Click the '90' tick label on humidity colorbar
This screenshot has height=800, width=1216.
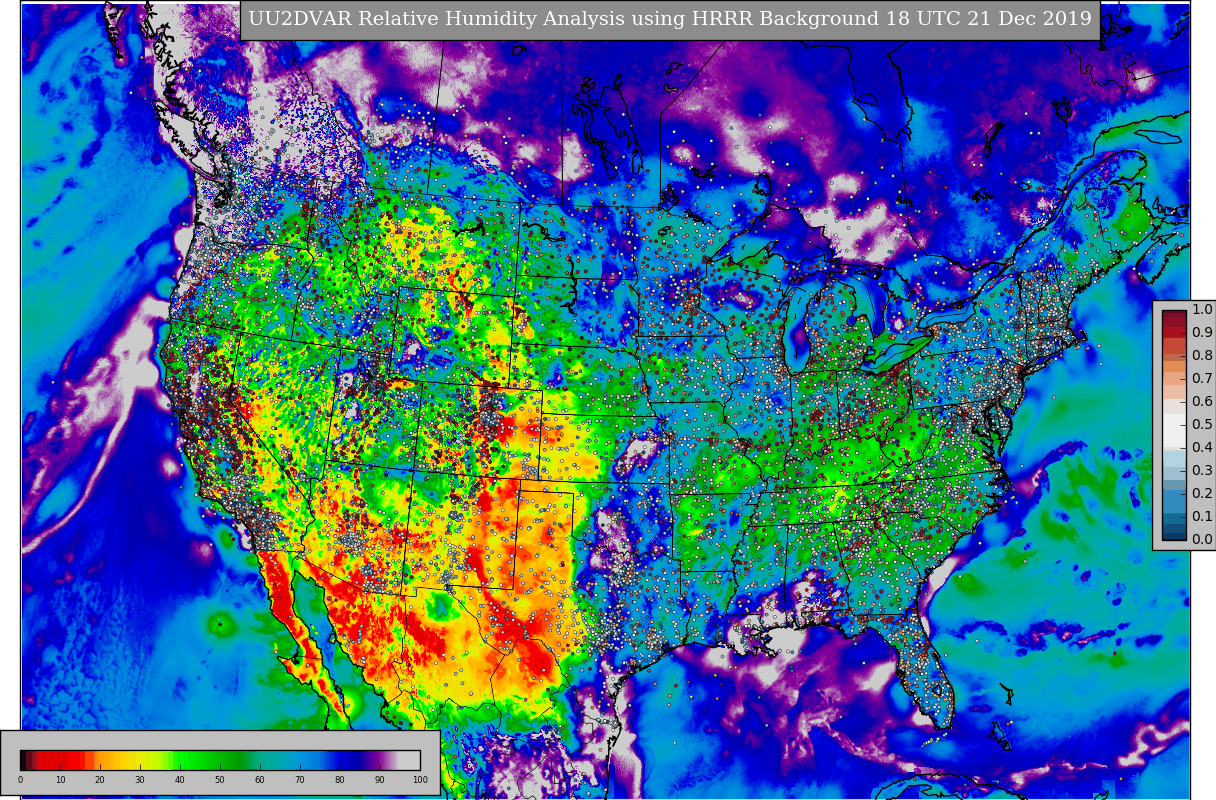pyautogui.click(x=380, y=780)
